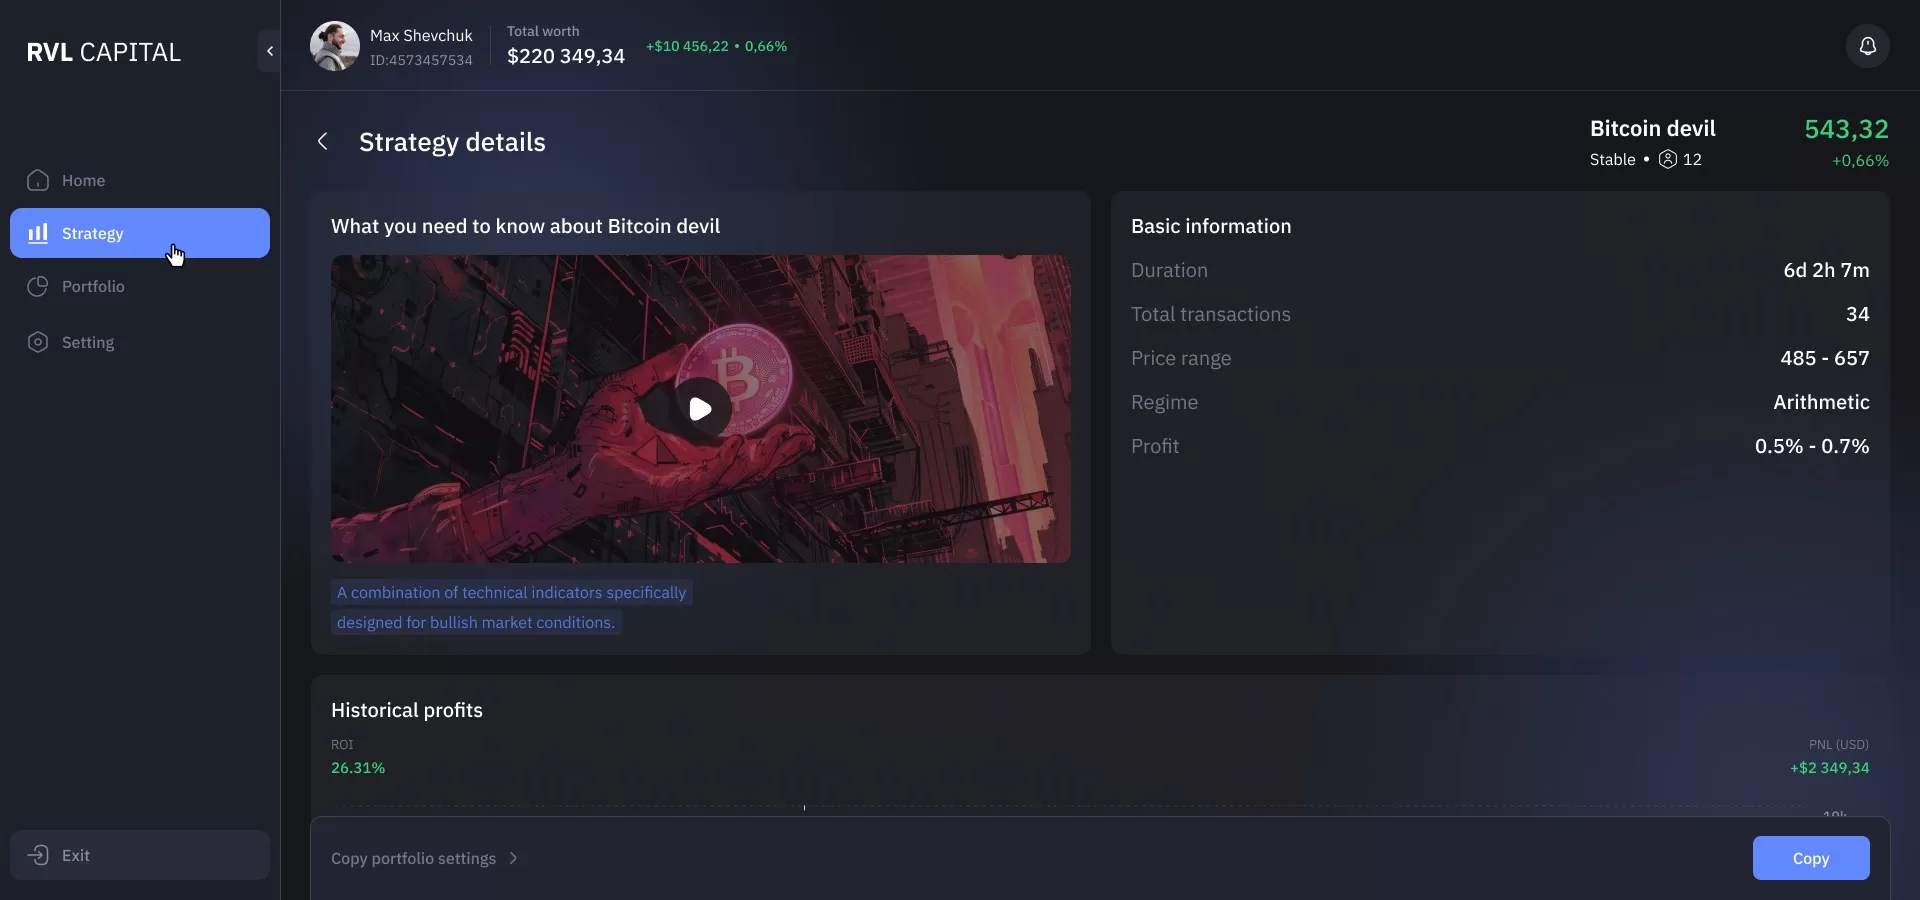1920x900 pixels.
Task: Click the Strategy bar chart icon
Action: (x=38, y=233)
